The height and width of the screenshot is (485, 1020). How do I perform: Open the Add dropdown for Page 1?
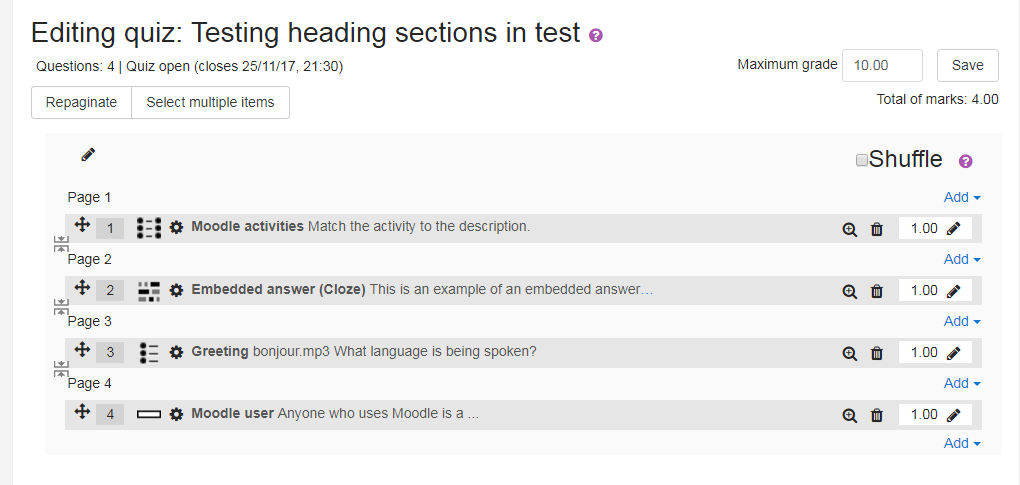(x=962, y=197)
